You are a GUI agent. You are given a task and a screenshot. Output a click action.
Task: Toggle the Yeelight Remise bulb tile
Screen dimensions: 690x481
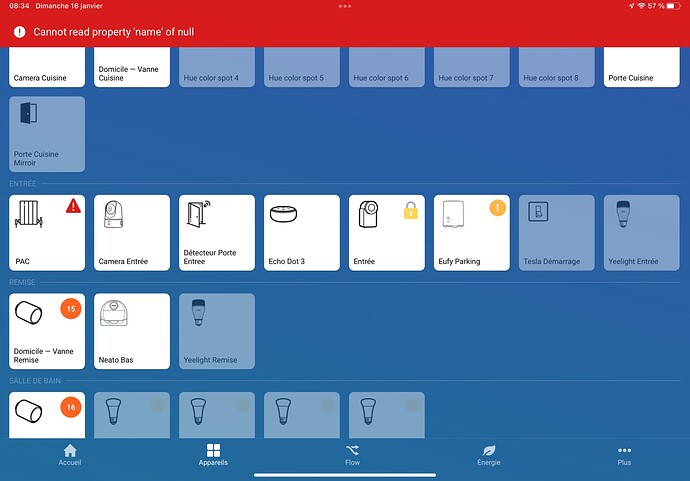[x=217, y=331]
